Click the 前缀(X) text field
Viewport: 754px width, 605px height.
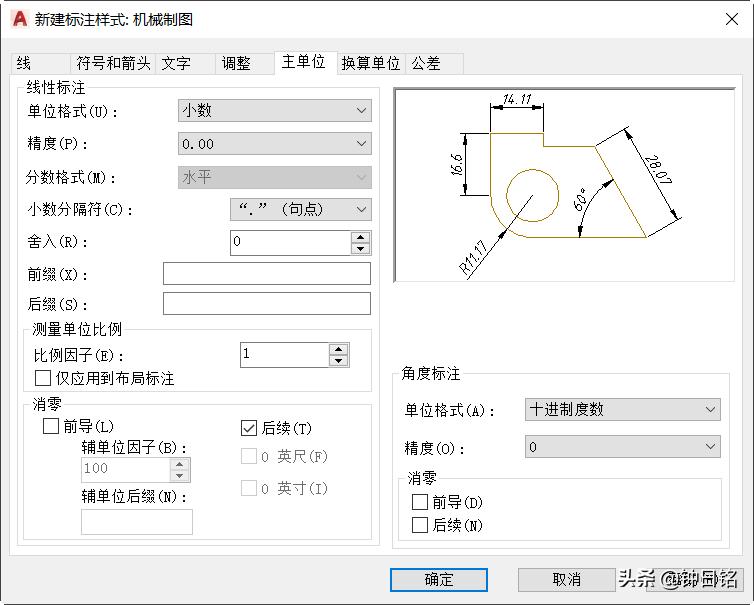[x=267, y=274]
